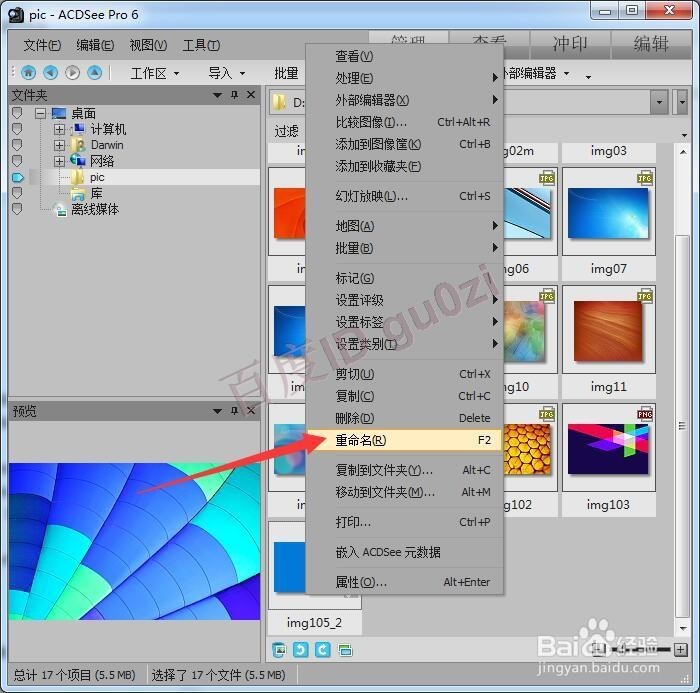Switch to the 编辑 mode tab

click(651, 45)
